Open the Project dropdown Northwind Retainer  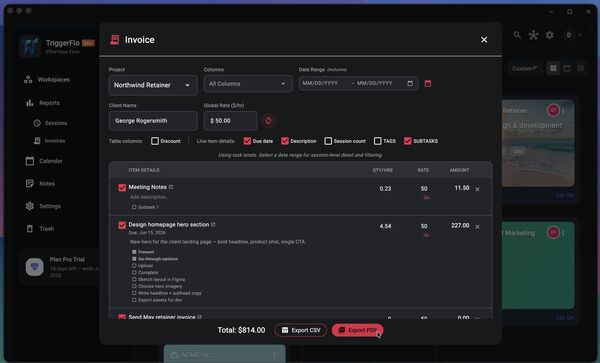[x=153, y=85]
